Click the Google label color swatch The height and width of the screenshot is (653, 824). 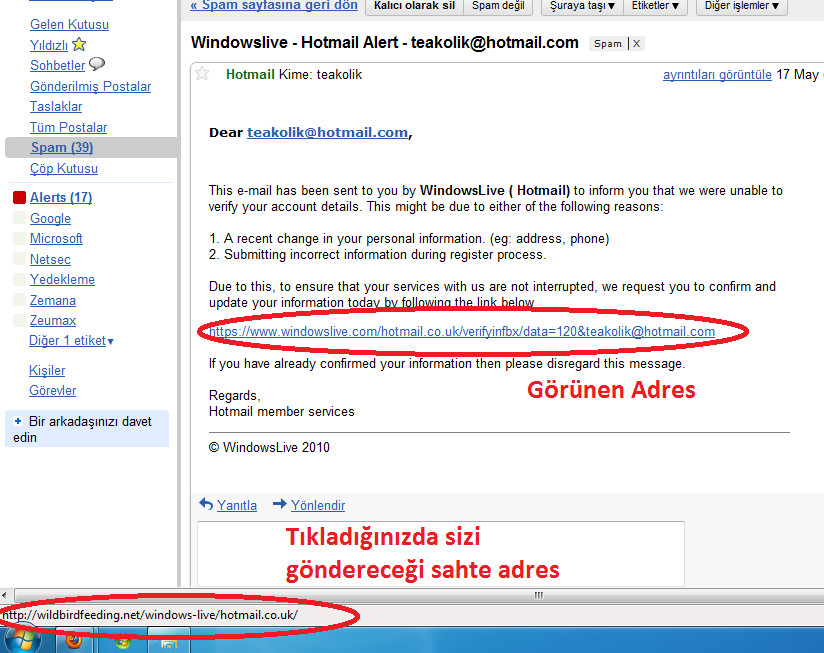pyautogui.click(x=19, y=217)
